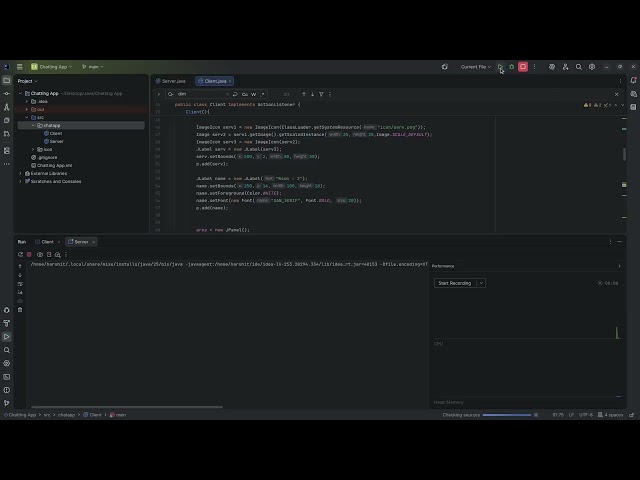The height and width of the screenshot is (480, 640).
Task: Expand the .idea folder in the project tree
Action: [x=27, y=101]
